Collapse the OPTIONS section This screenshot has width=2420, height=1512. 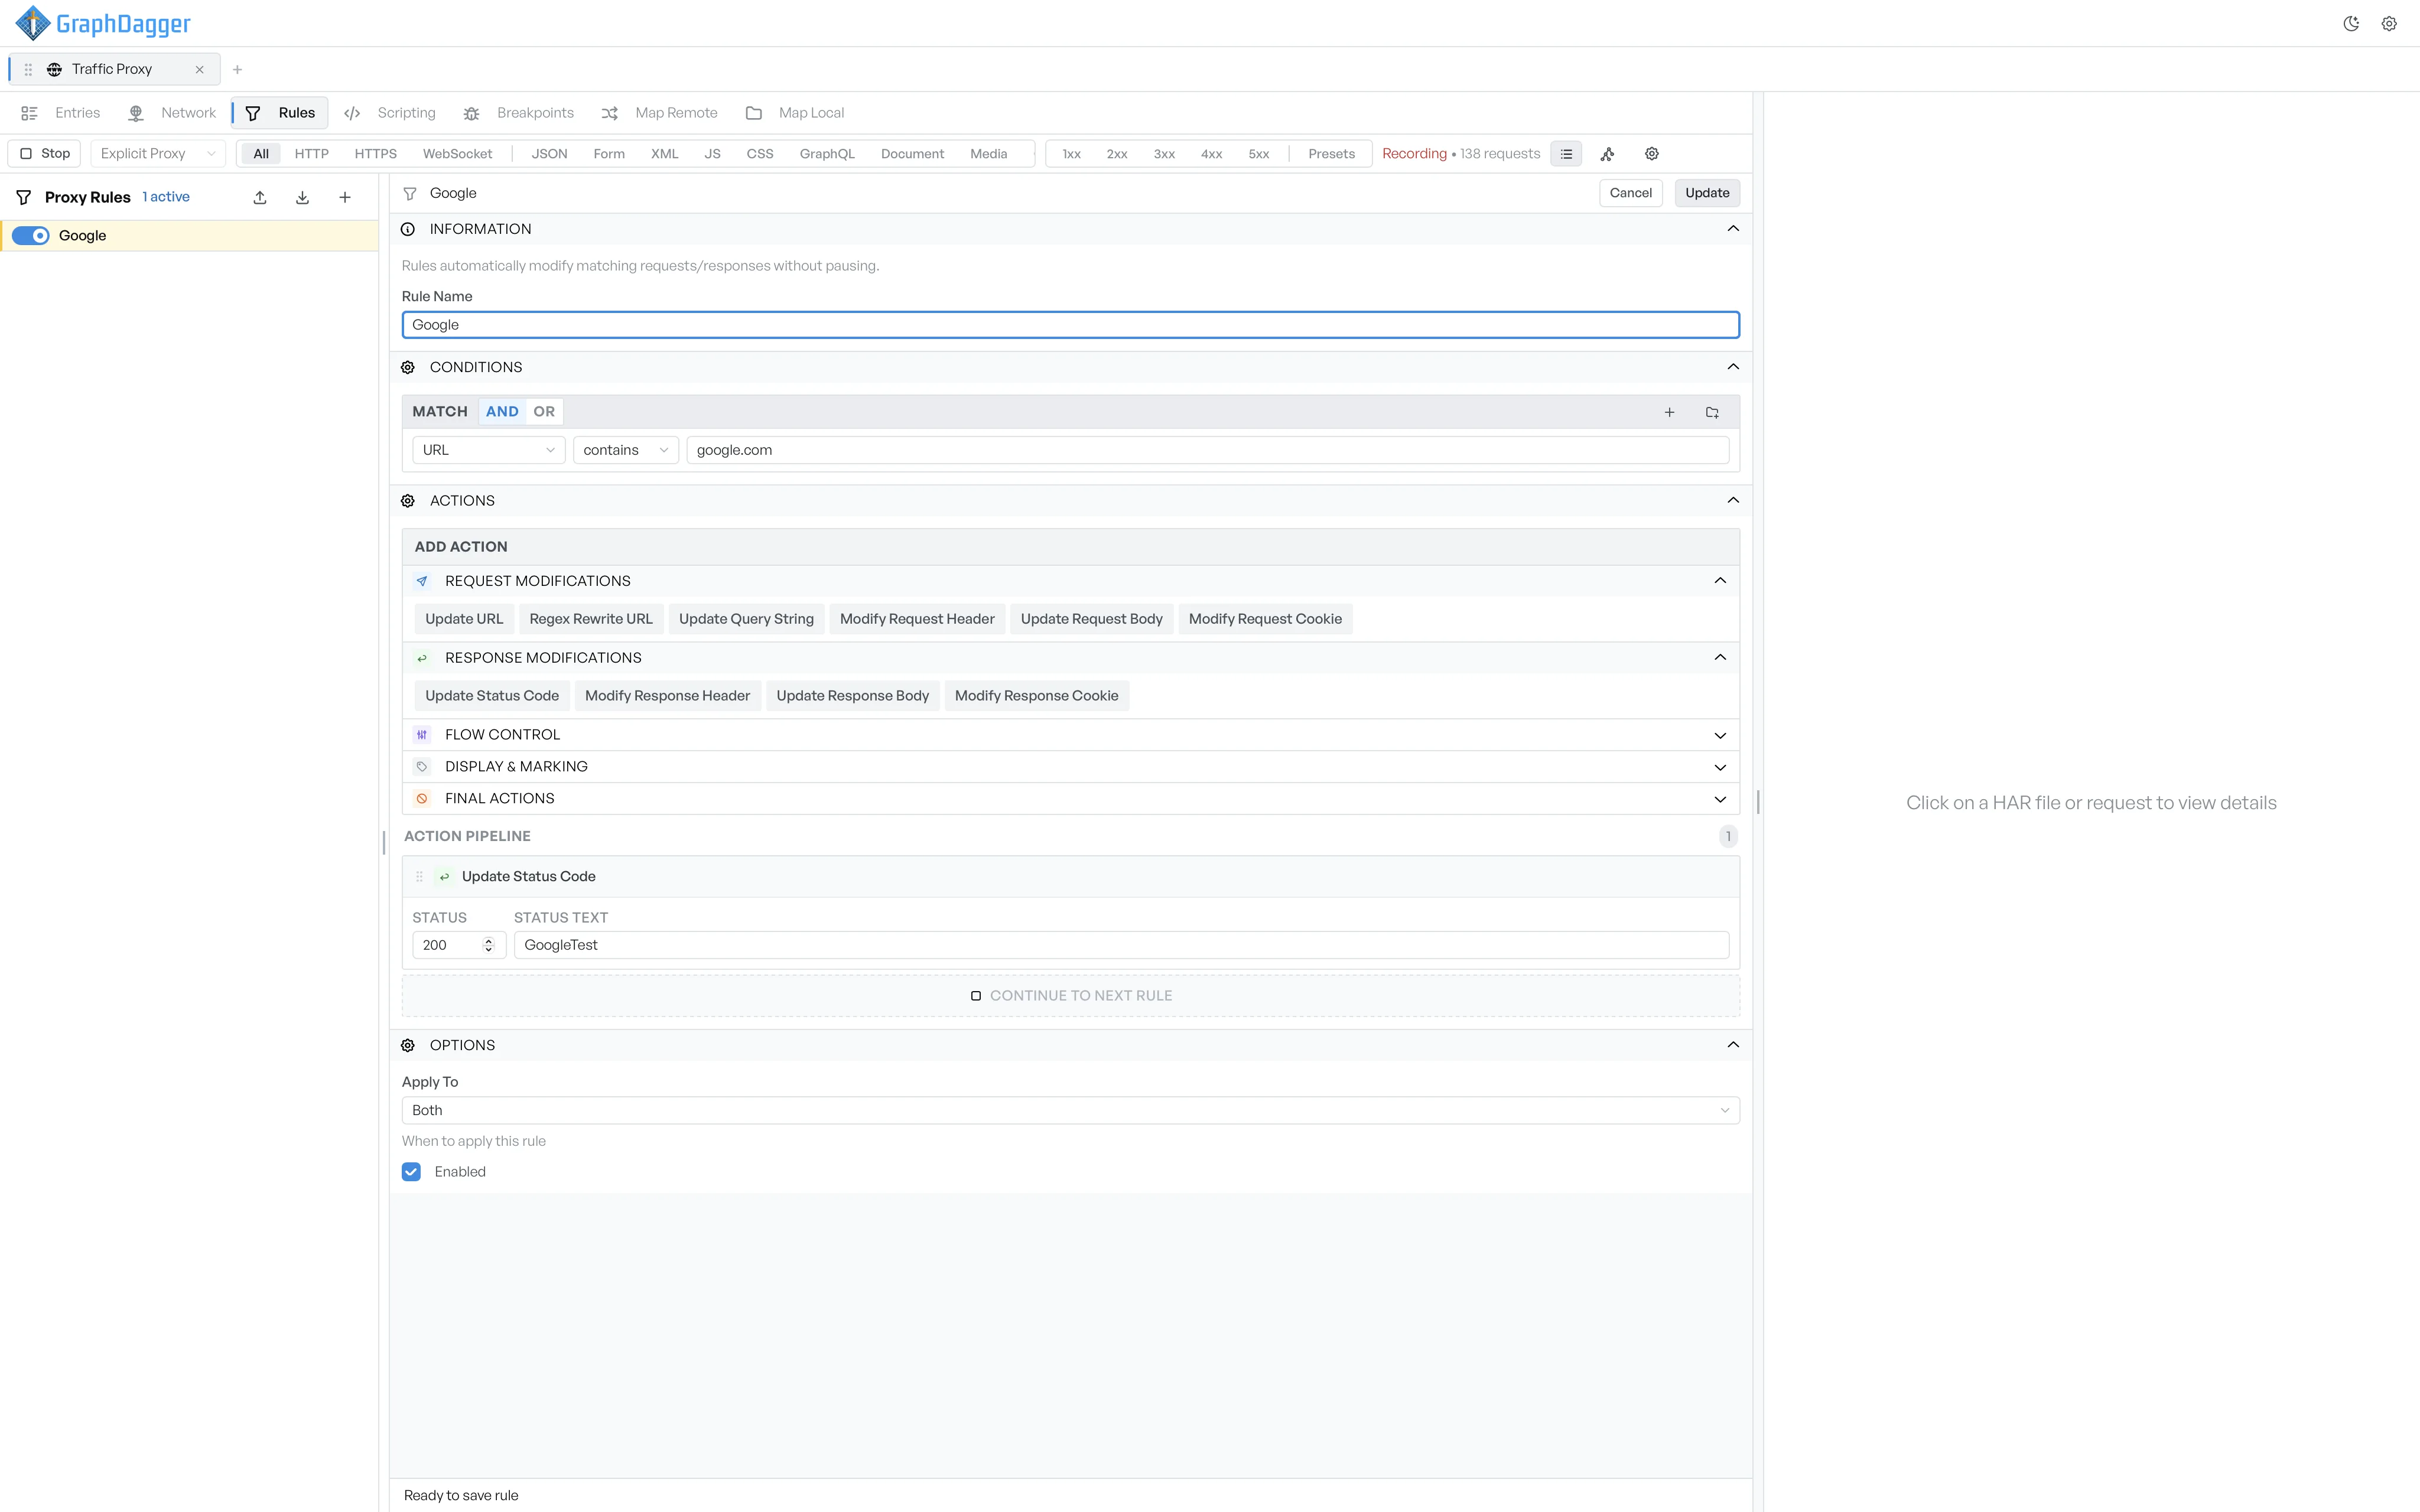point(1733,1045)
